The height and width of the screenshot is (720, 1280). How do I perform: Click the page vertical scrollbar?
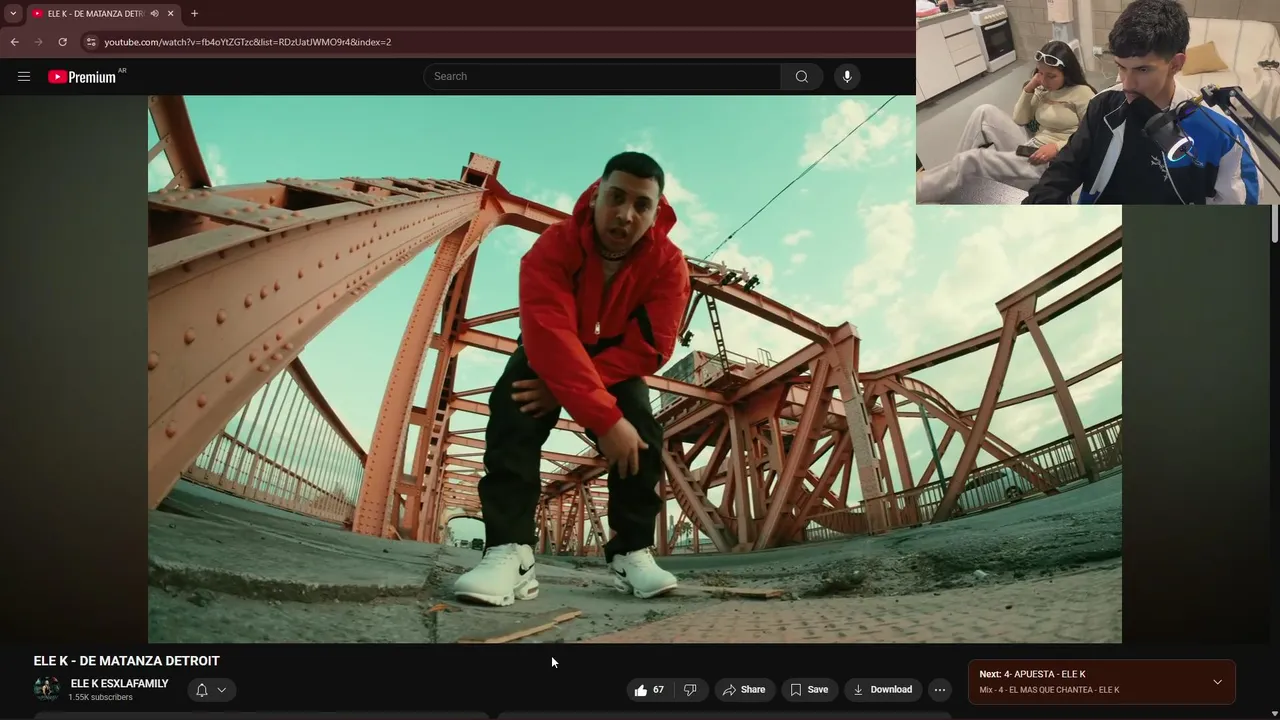point(1274,223)
